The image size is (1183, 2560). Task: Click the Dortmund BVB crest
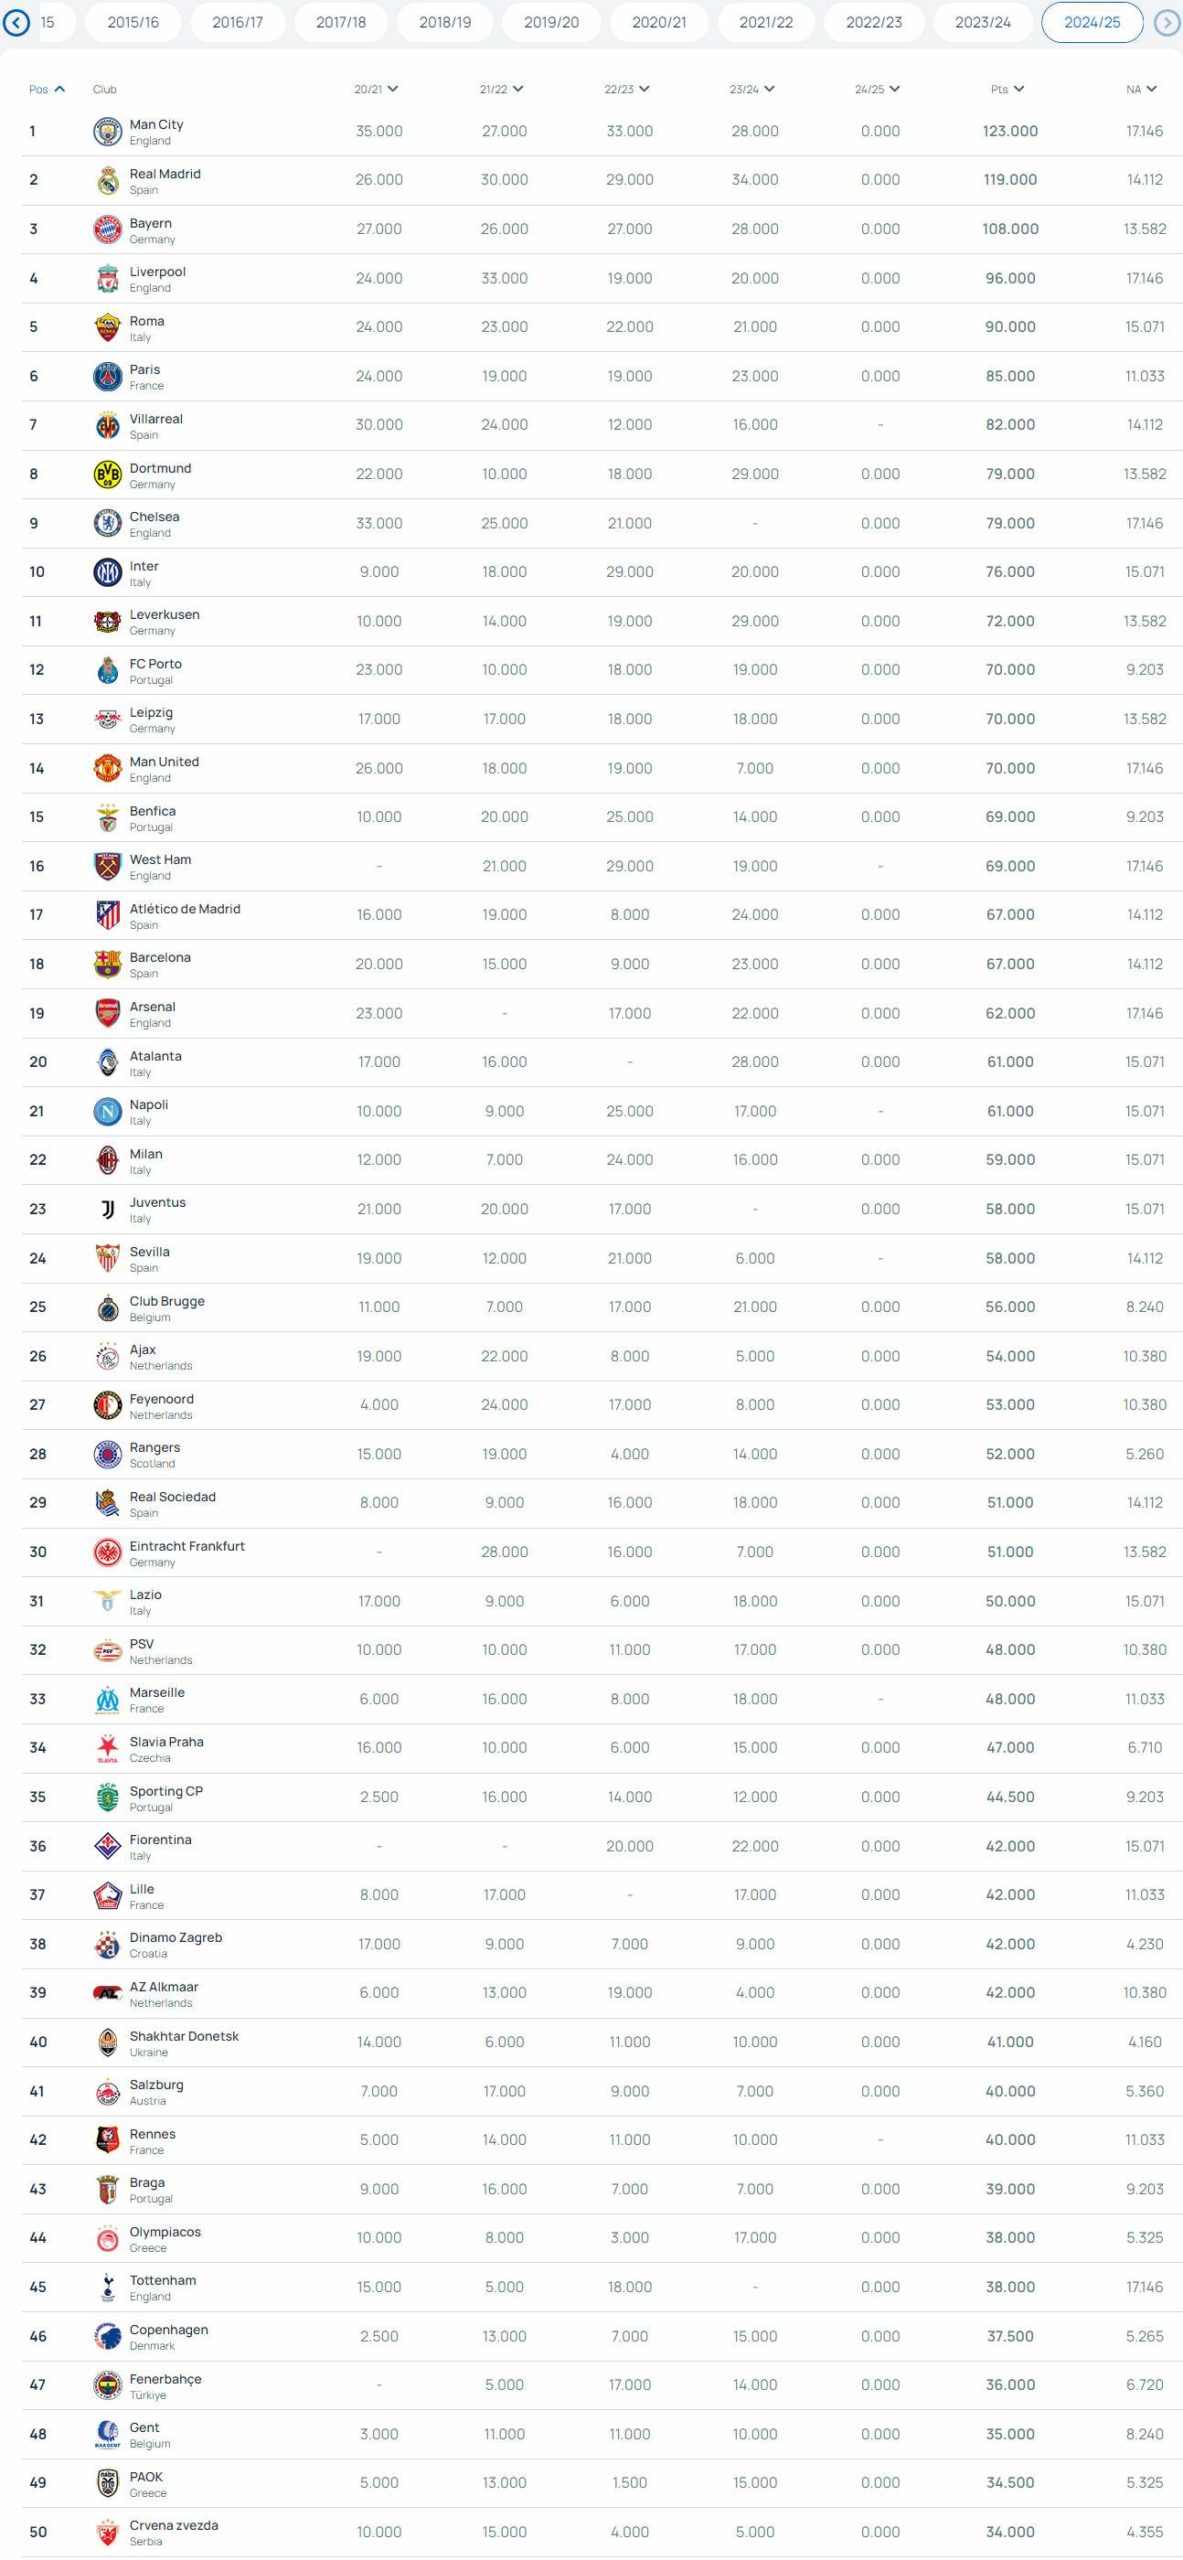pos(107,475)
